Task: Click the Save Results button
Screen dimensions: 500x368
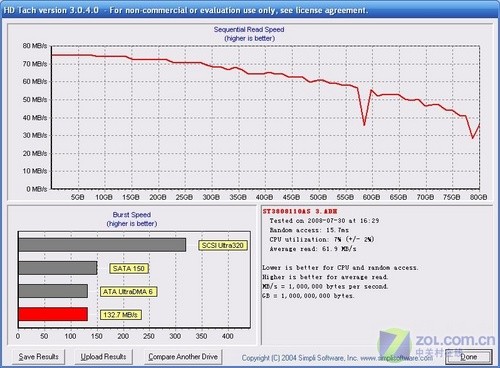Action: point(38,357)
